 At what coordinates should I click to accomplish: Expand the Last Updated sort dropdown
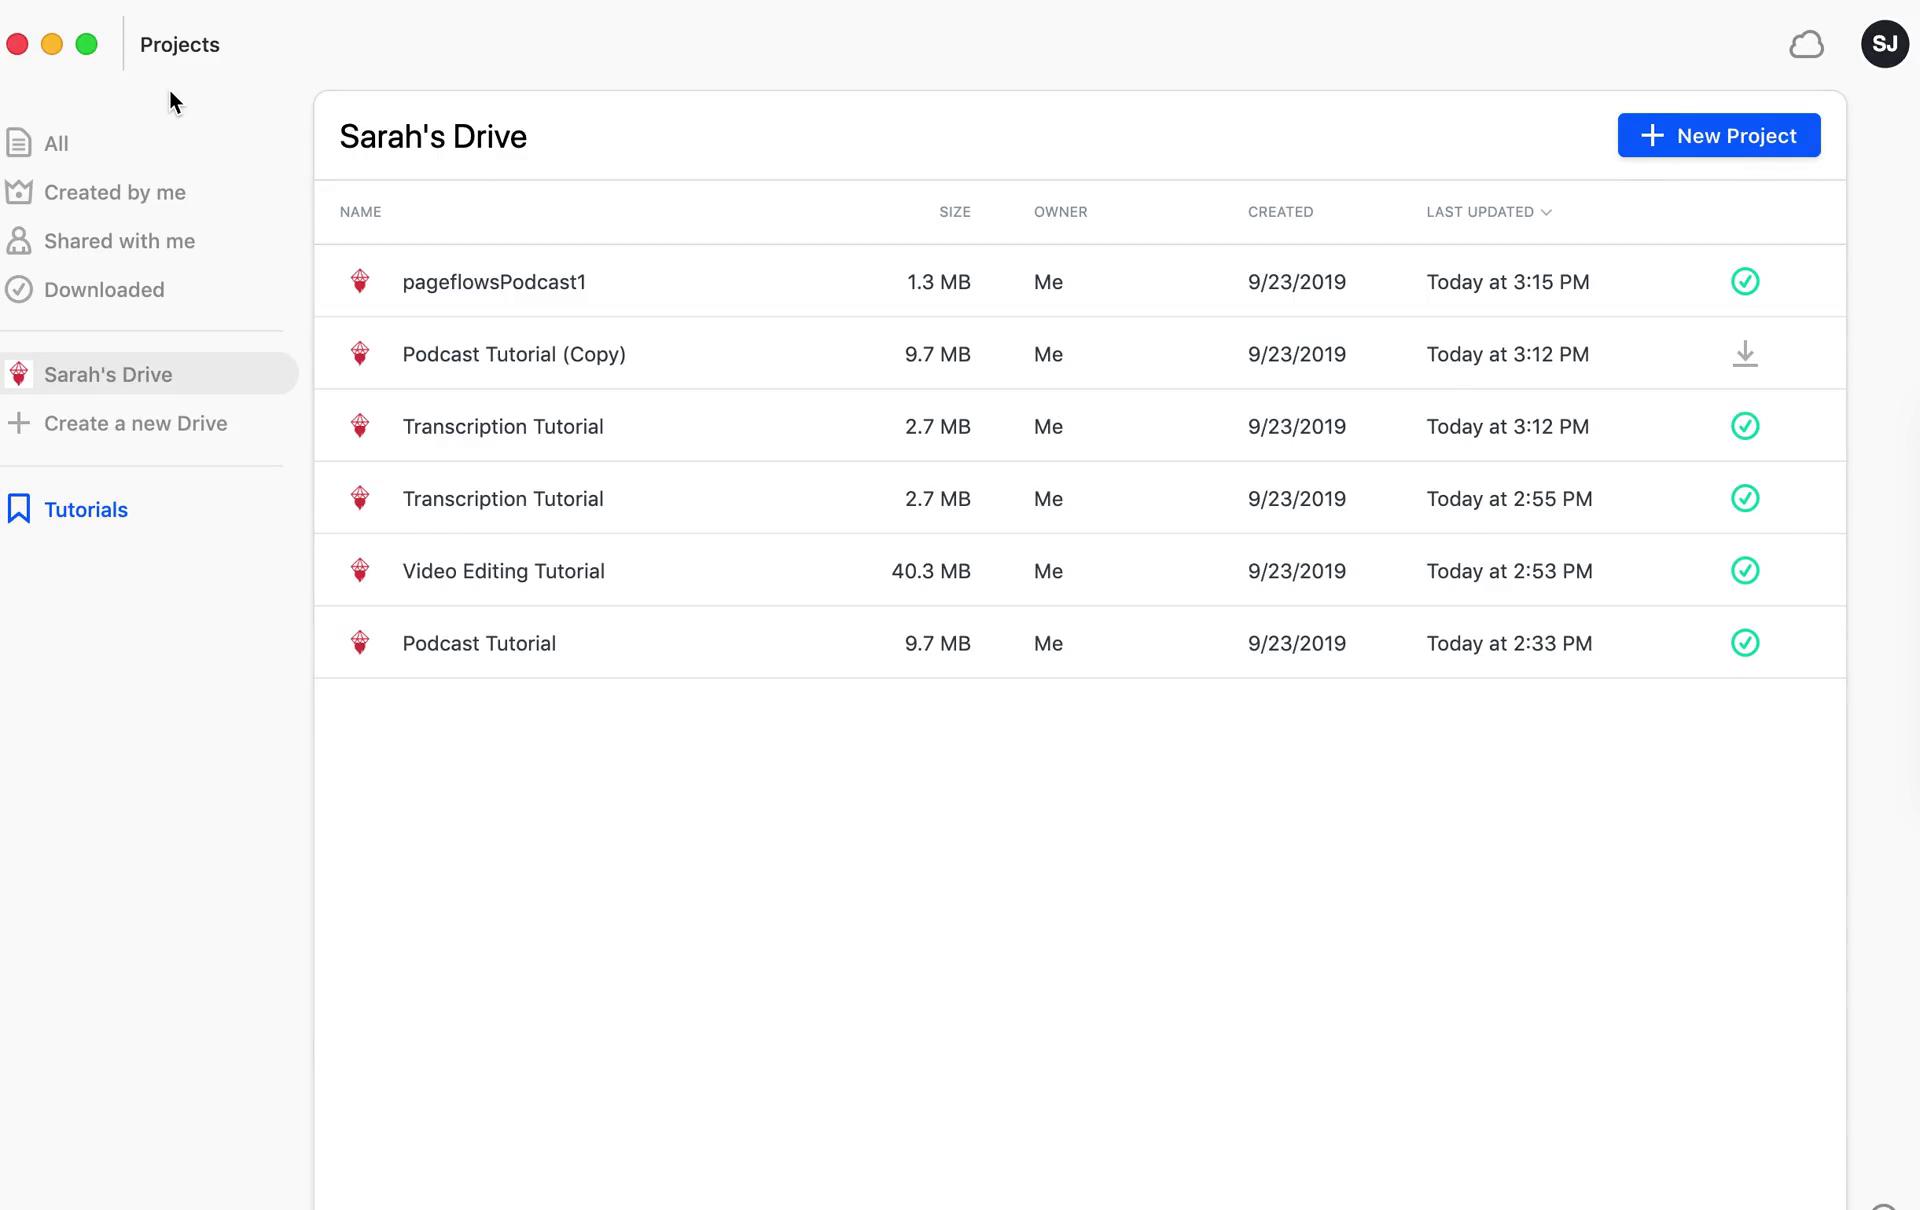click(x=1547, y=212)
